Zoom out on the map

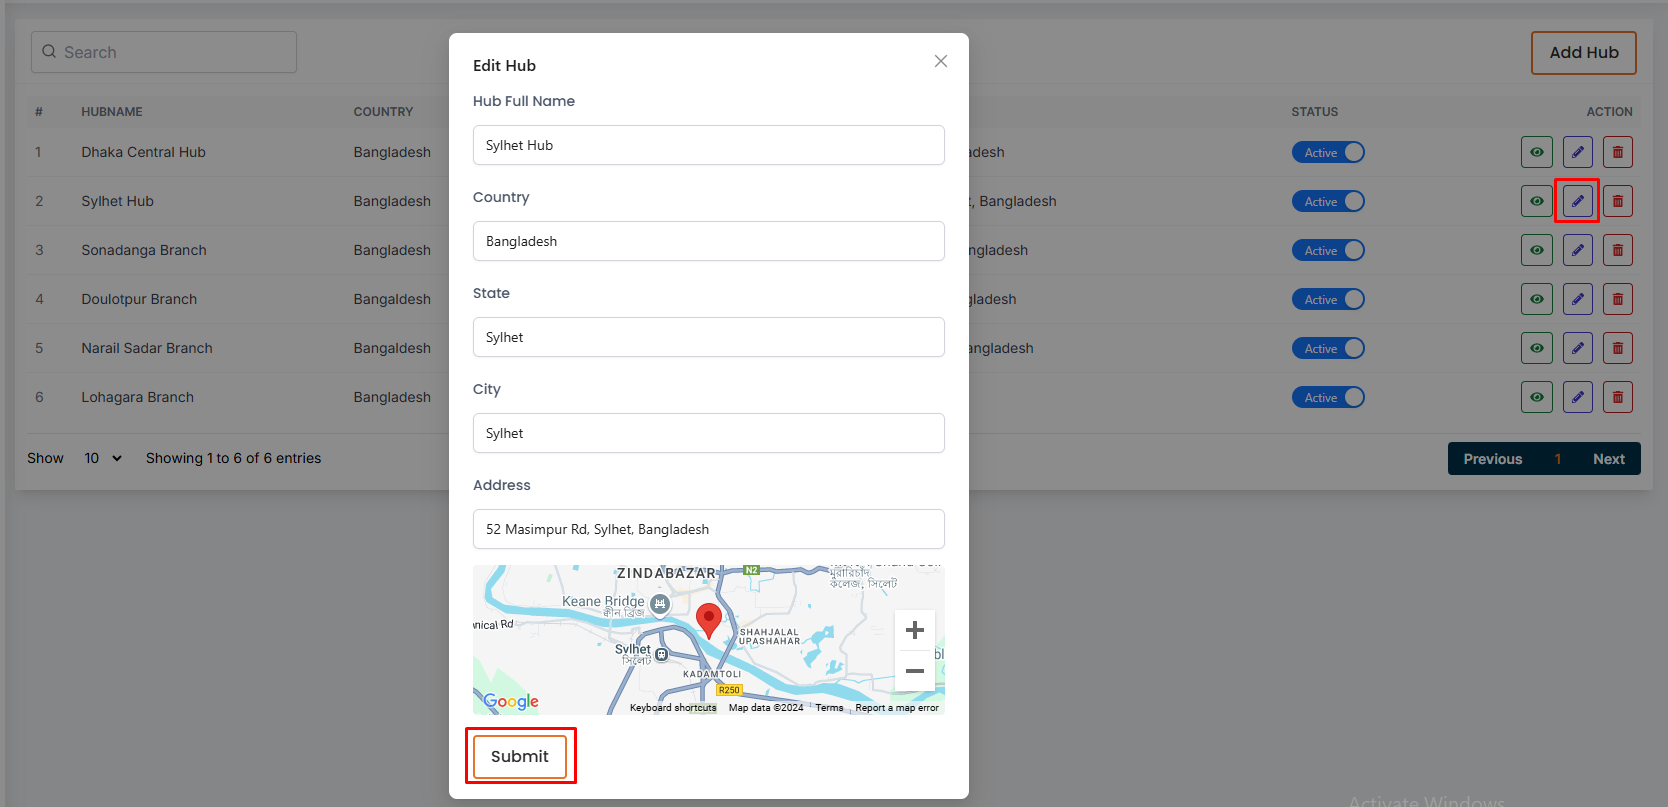pos(914,671)
